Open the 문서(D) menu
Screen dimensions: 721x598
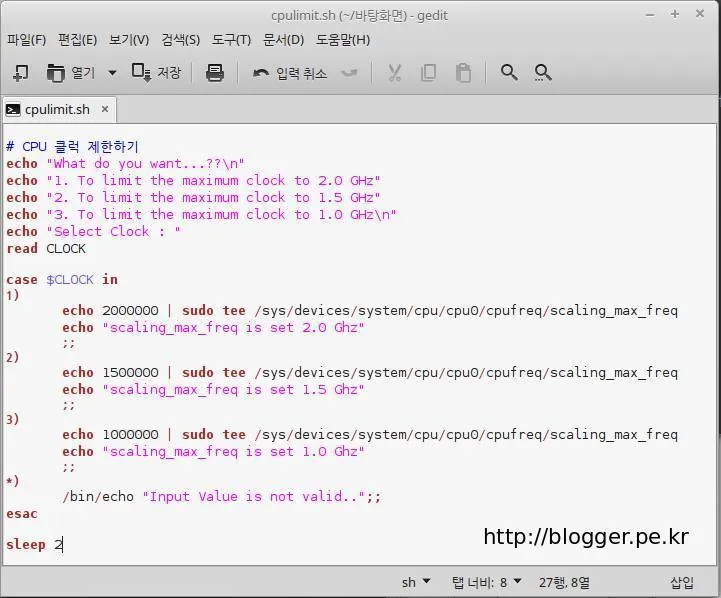click(283, 40)
